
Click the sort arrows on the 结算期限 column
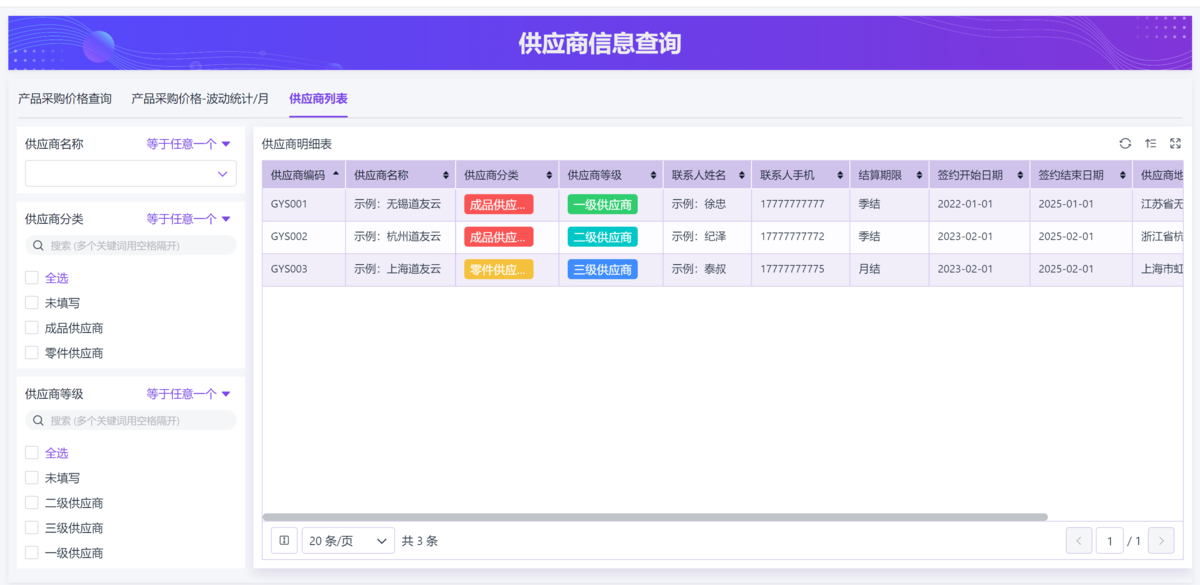(x=919, y=175)
